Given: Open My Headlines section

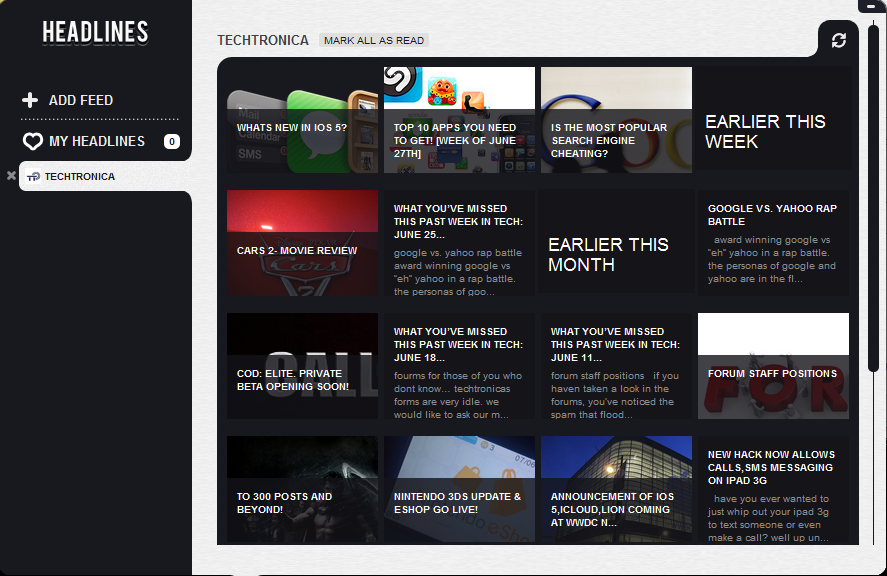Looking at the screenshot, I should 97,141.
